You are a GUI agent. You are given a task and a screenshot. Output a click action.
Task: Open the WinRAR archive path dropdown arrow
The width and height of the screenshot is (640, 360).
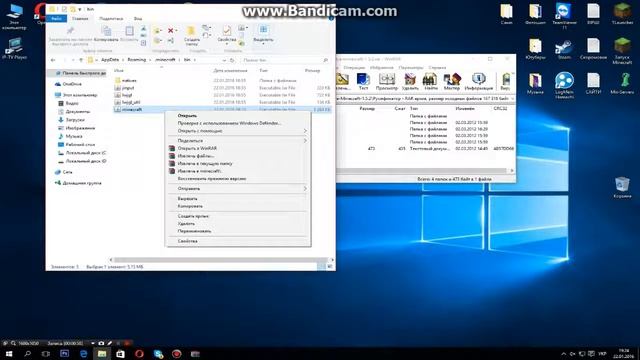[x=512, y=99]
